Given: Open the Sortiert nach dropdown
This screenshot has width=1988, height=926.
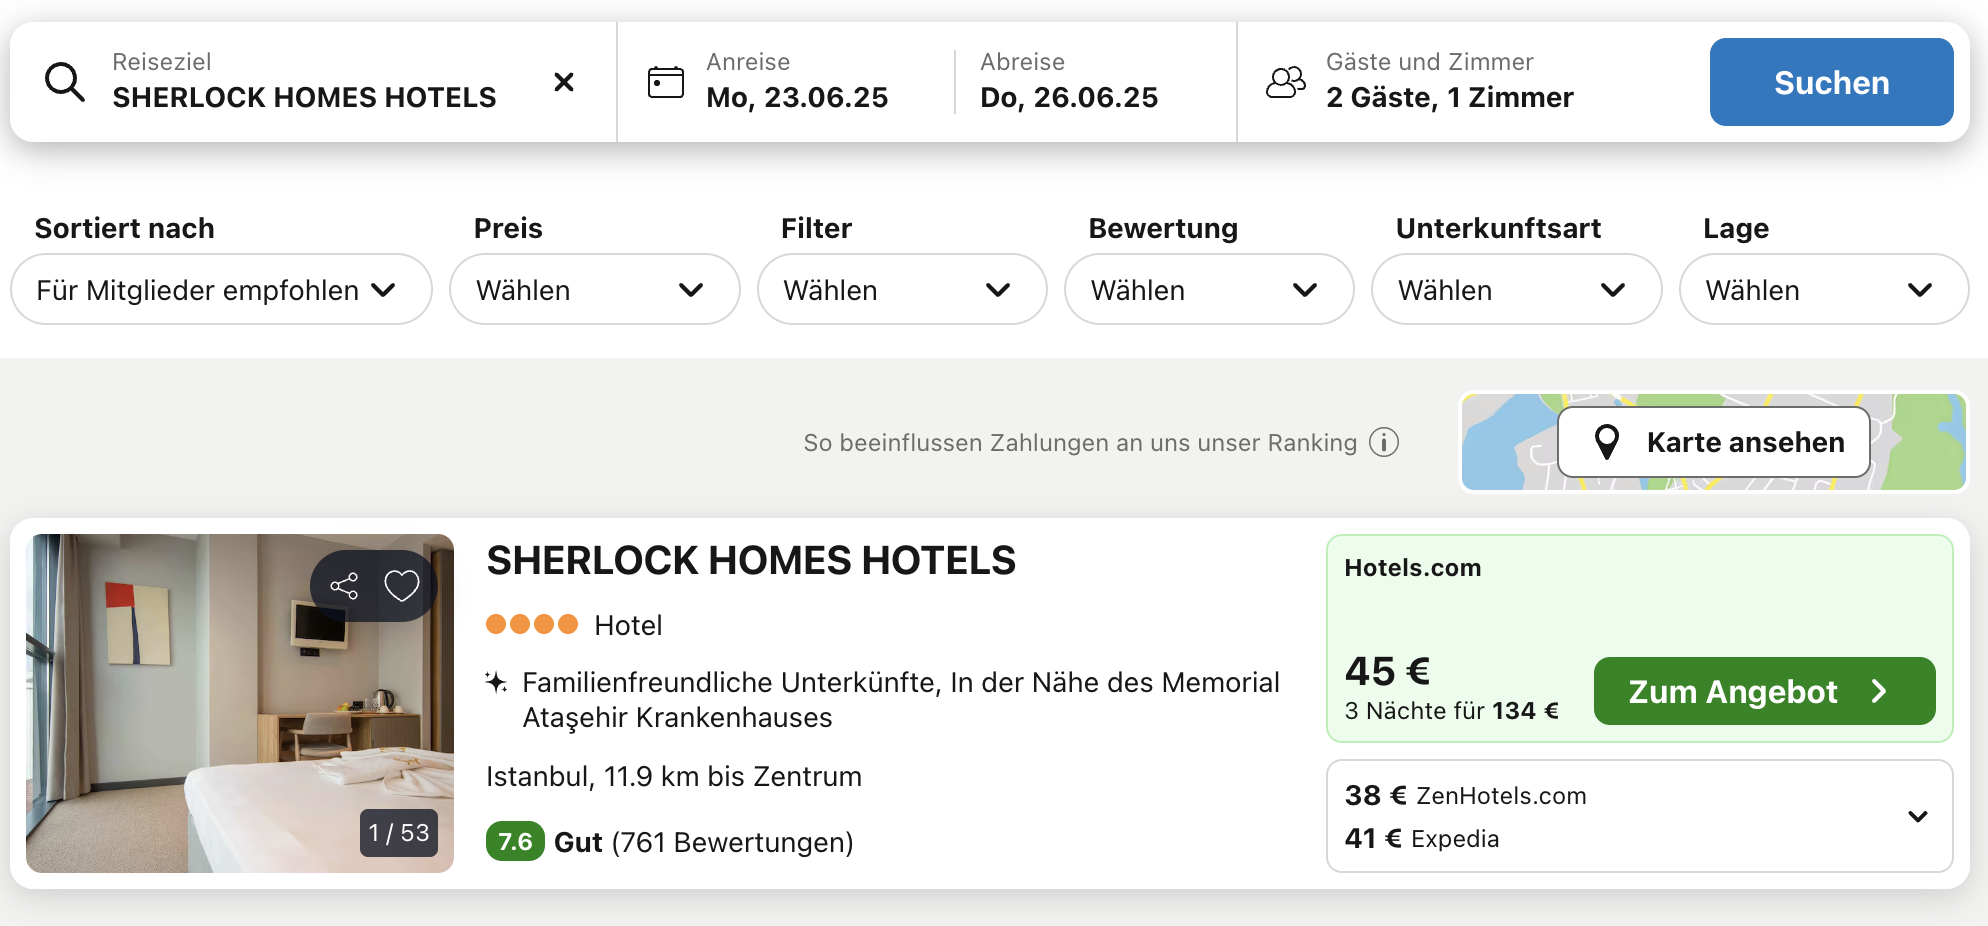Looking at the screenshot, I should pyautogui.click(x=221, y=290).
